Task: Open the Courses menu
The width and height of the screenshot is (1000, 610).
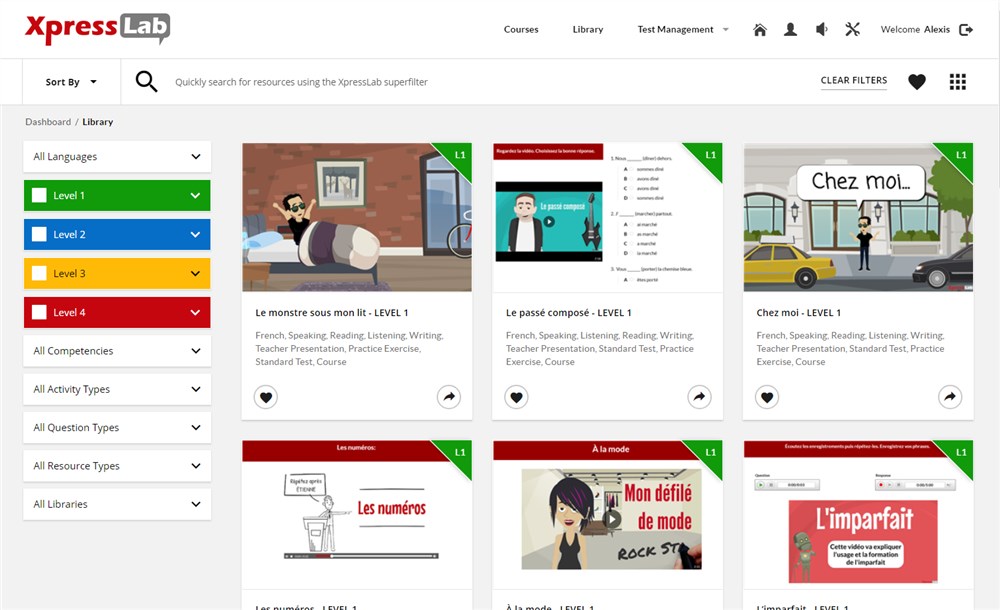Action: pos(521,29)
